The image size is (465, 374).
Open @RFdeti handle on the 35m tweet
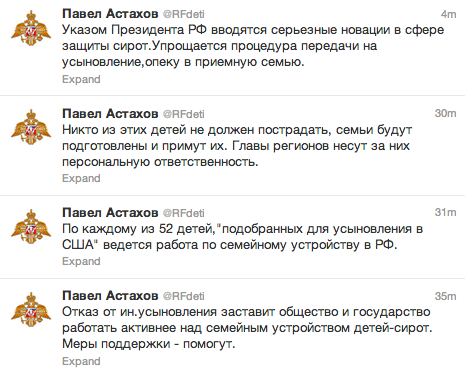[x=184, y=296]
